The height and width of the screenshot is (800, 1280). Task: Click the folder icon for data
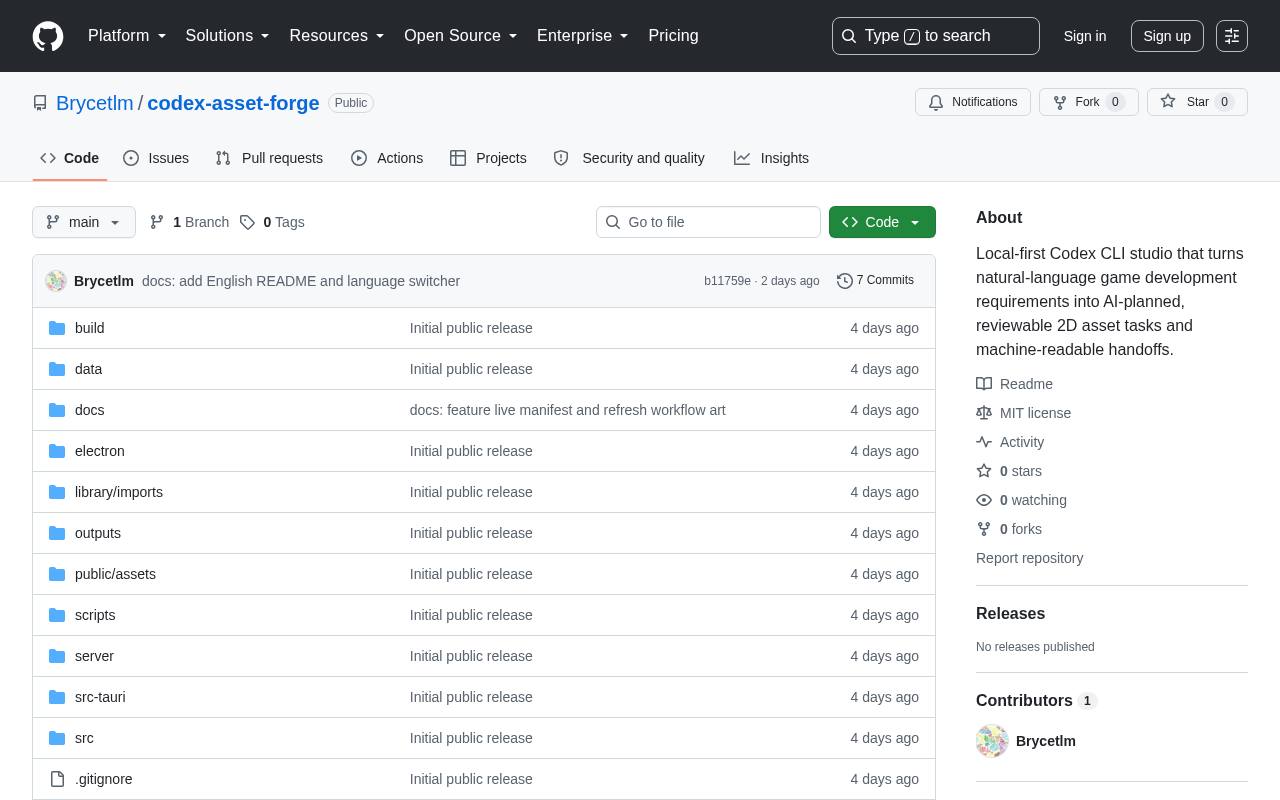[x=57, y=369]
